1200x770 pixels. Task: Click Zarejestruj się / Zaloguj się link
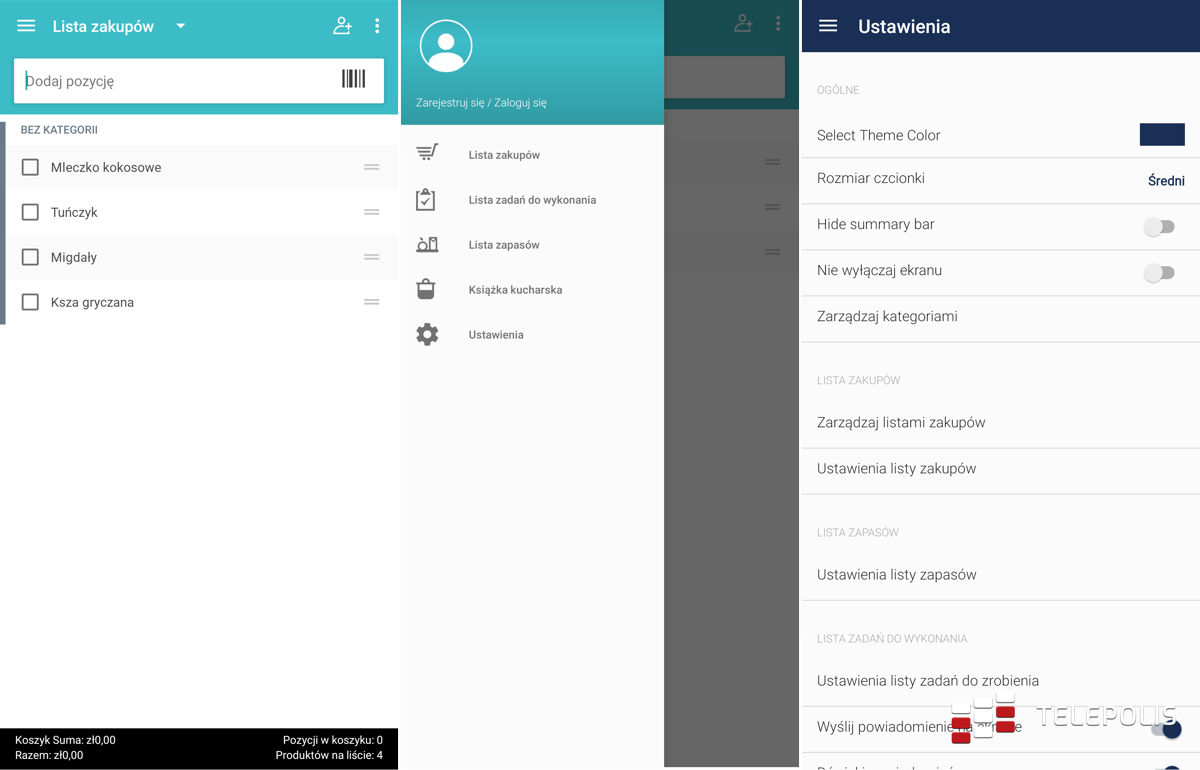pos(481,102)
